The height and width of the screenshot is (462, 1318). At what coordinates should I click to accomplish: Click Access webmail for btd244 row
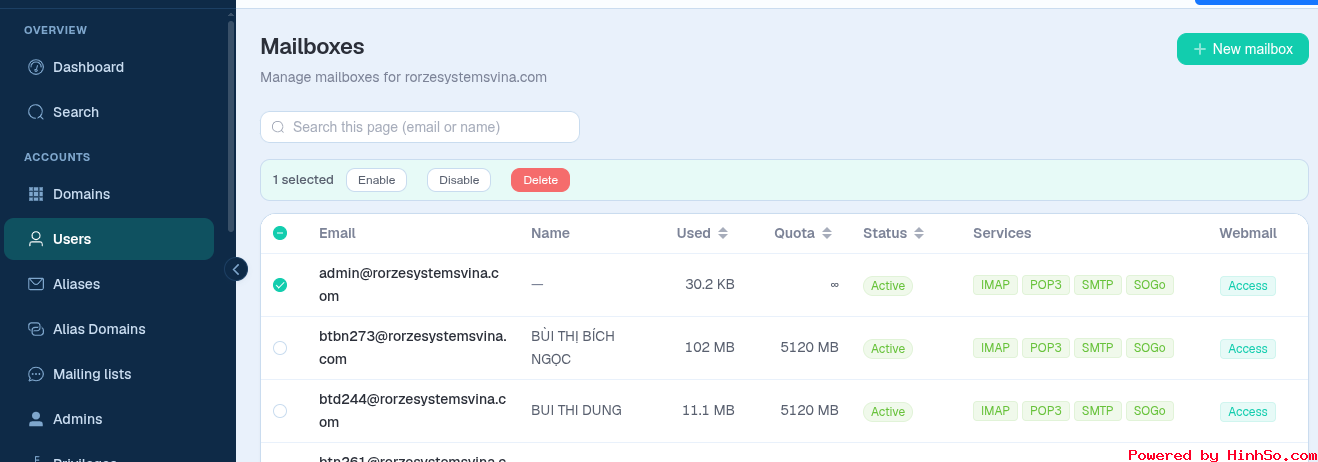[x=1248, y=412]
